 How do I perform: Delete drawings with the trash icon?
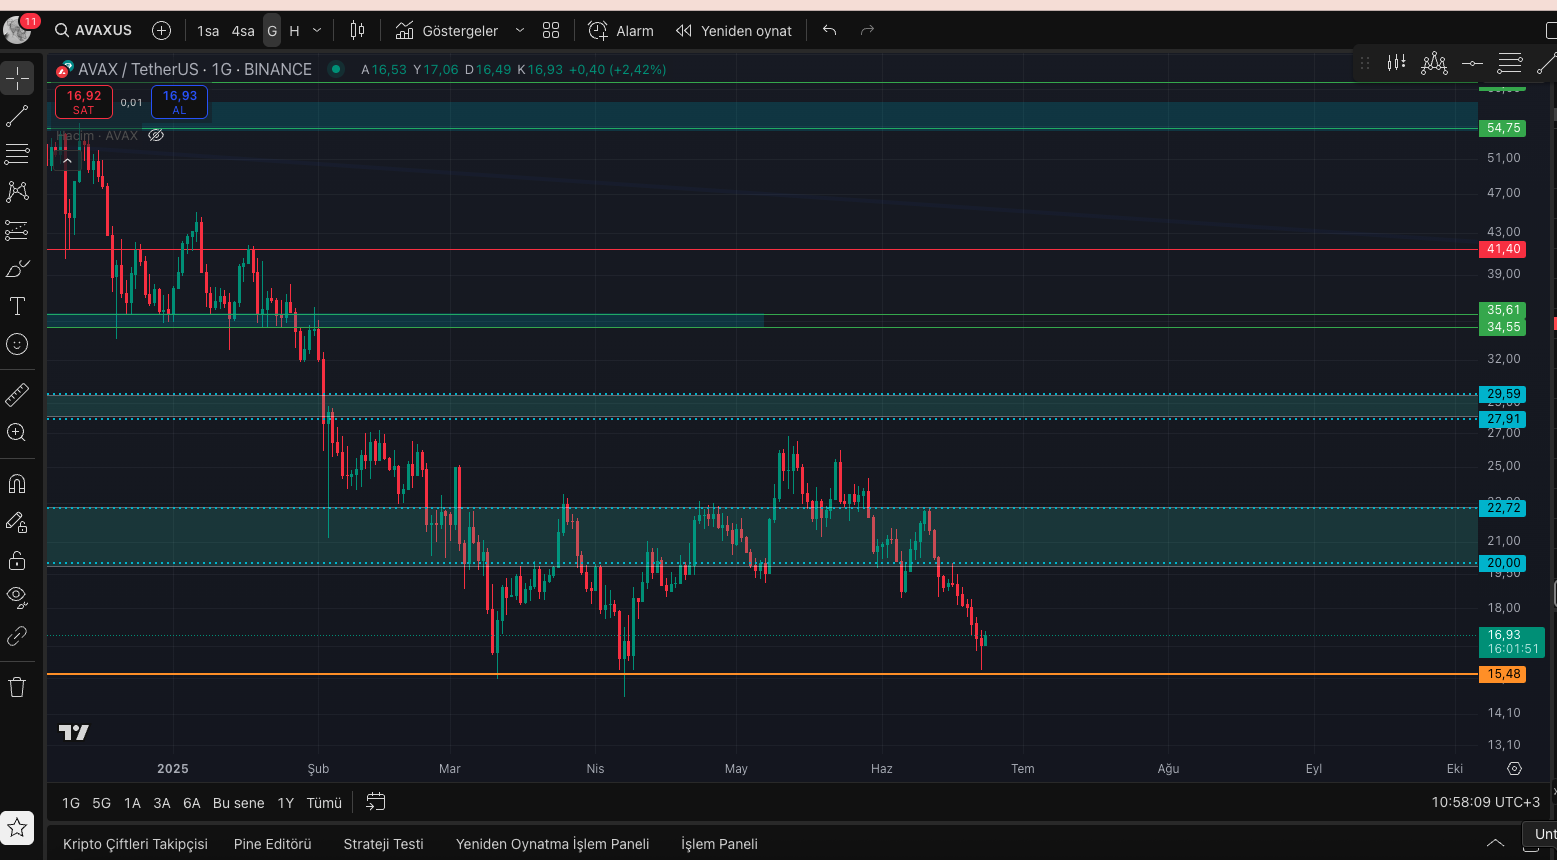click(17, 687)
